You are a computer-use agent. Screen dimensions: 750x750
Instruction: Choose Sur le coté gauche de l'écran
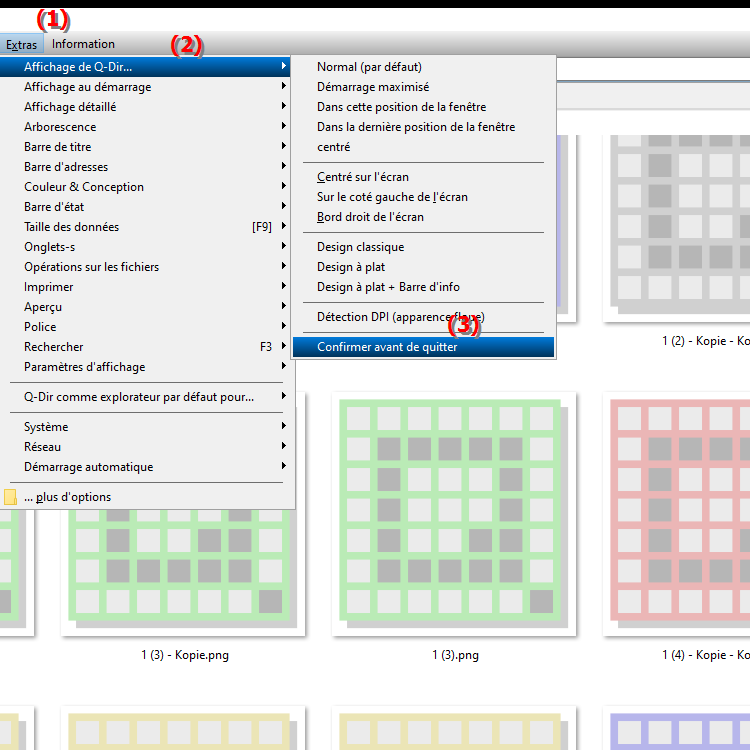pos(424,197)
